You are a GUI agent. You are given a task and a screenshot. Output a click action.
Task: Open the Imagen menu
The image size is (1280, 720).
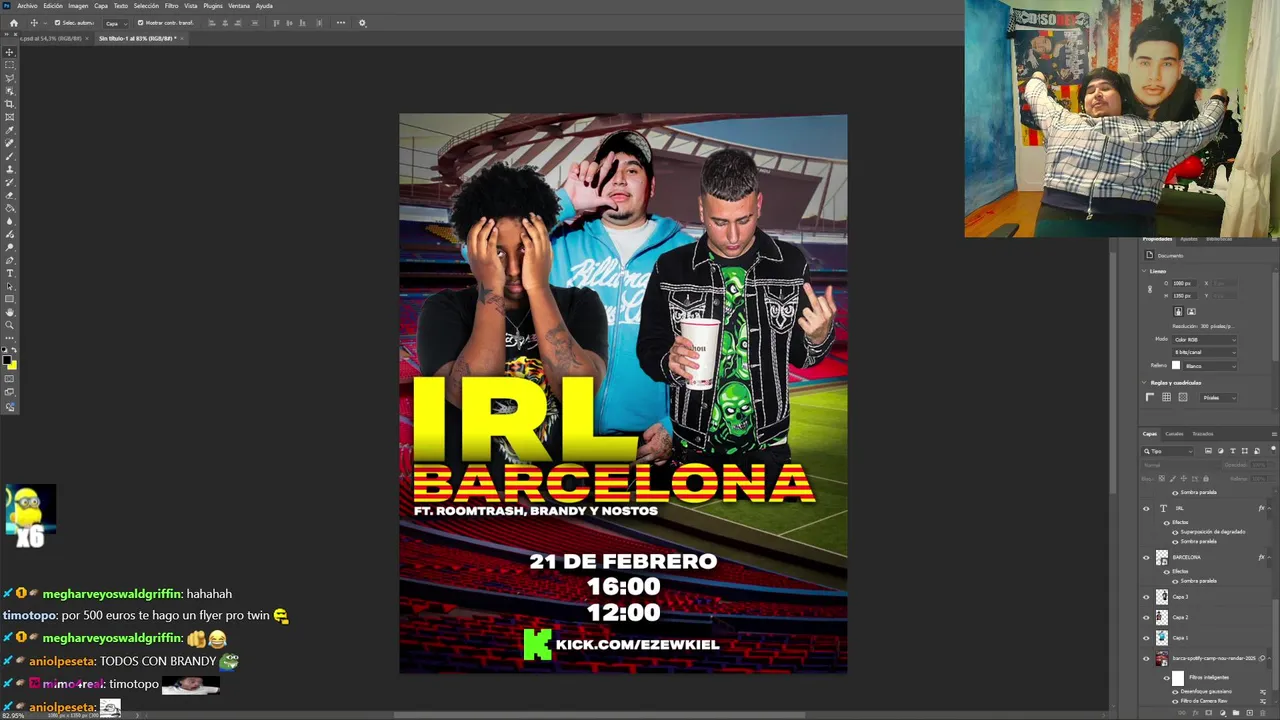(x=78, y=6)
